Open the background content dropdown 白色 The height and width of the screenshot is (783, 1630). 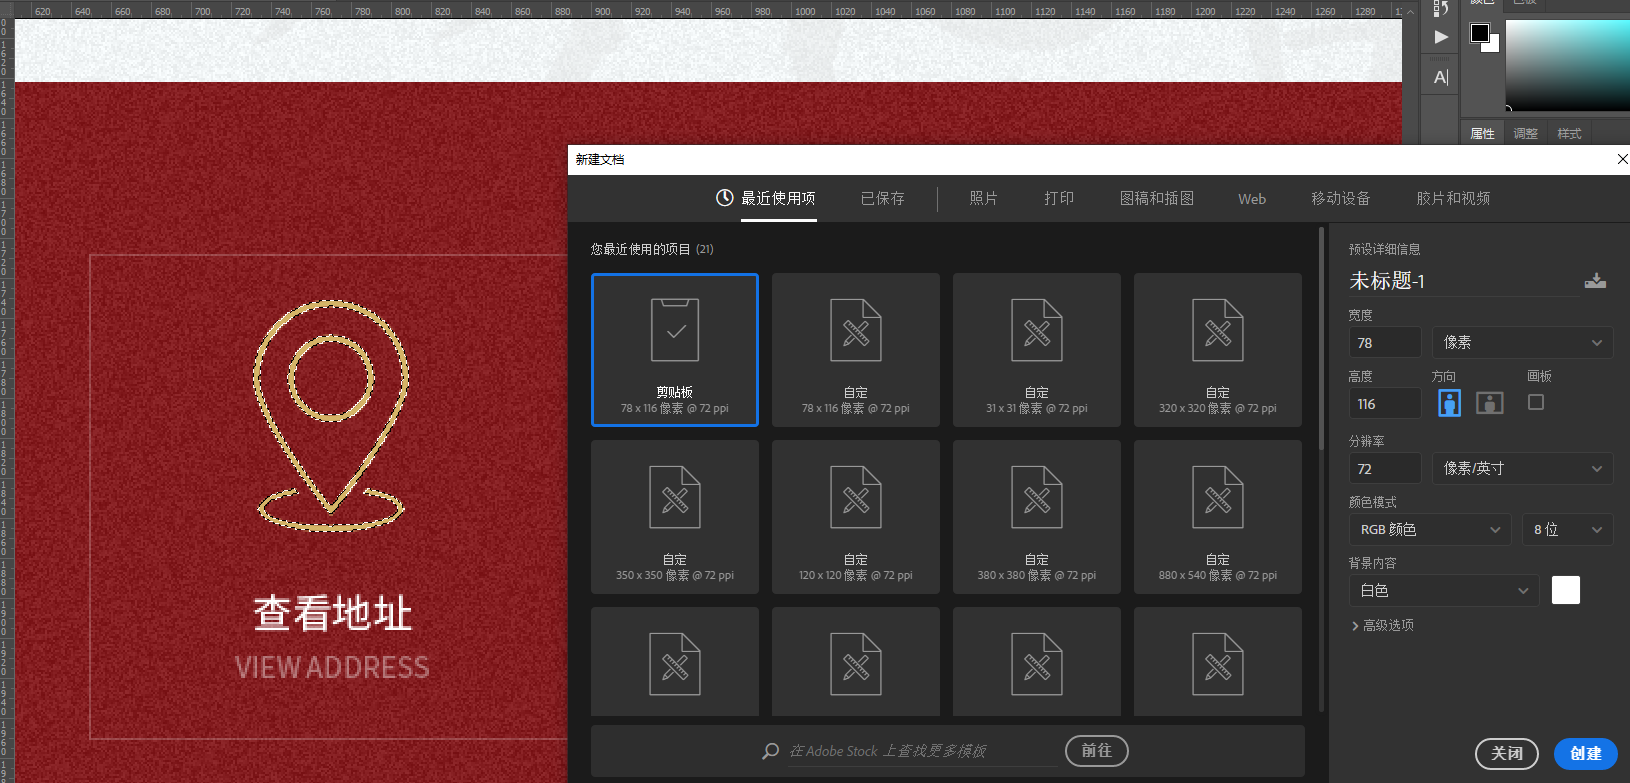[1443, 590]
